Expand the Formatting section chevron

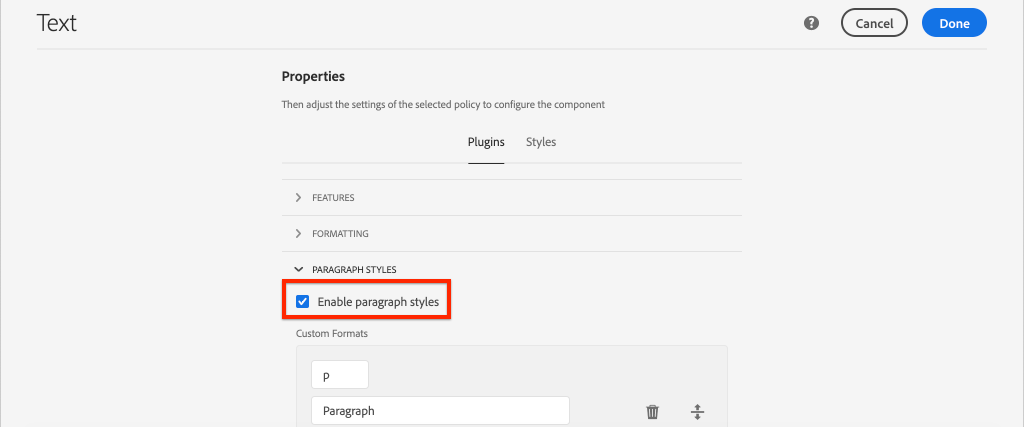coord(298,234)
